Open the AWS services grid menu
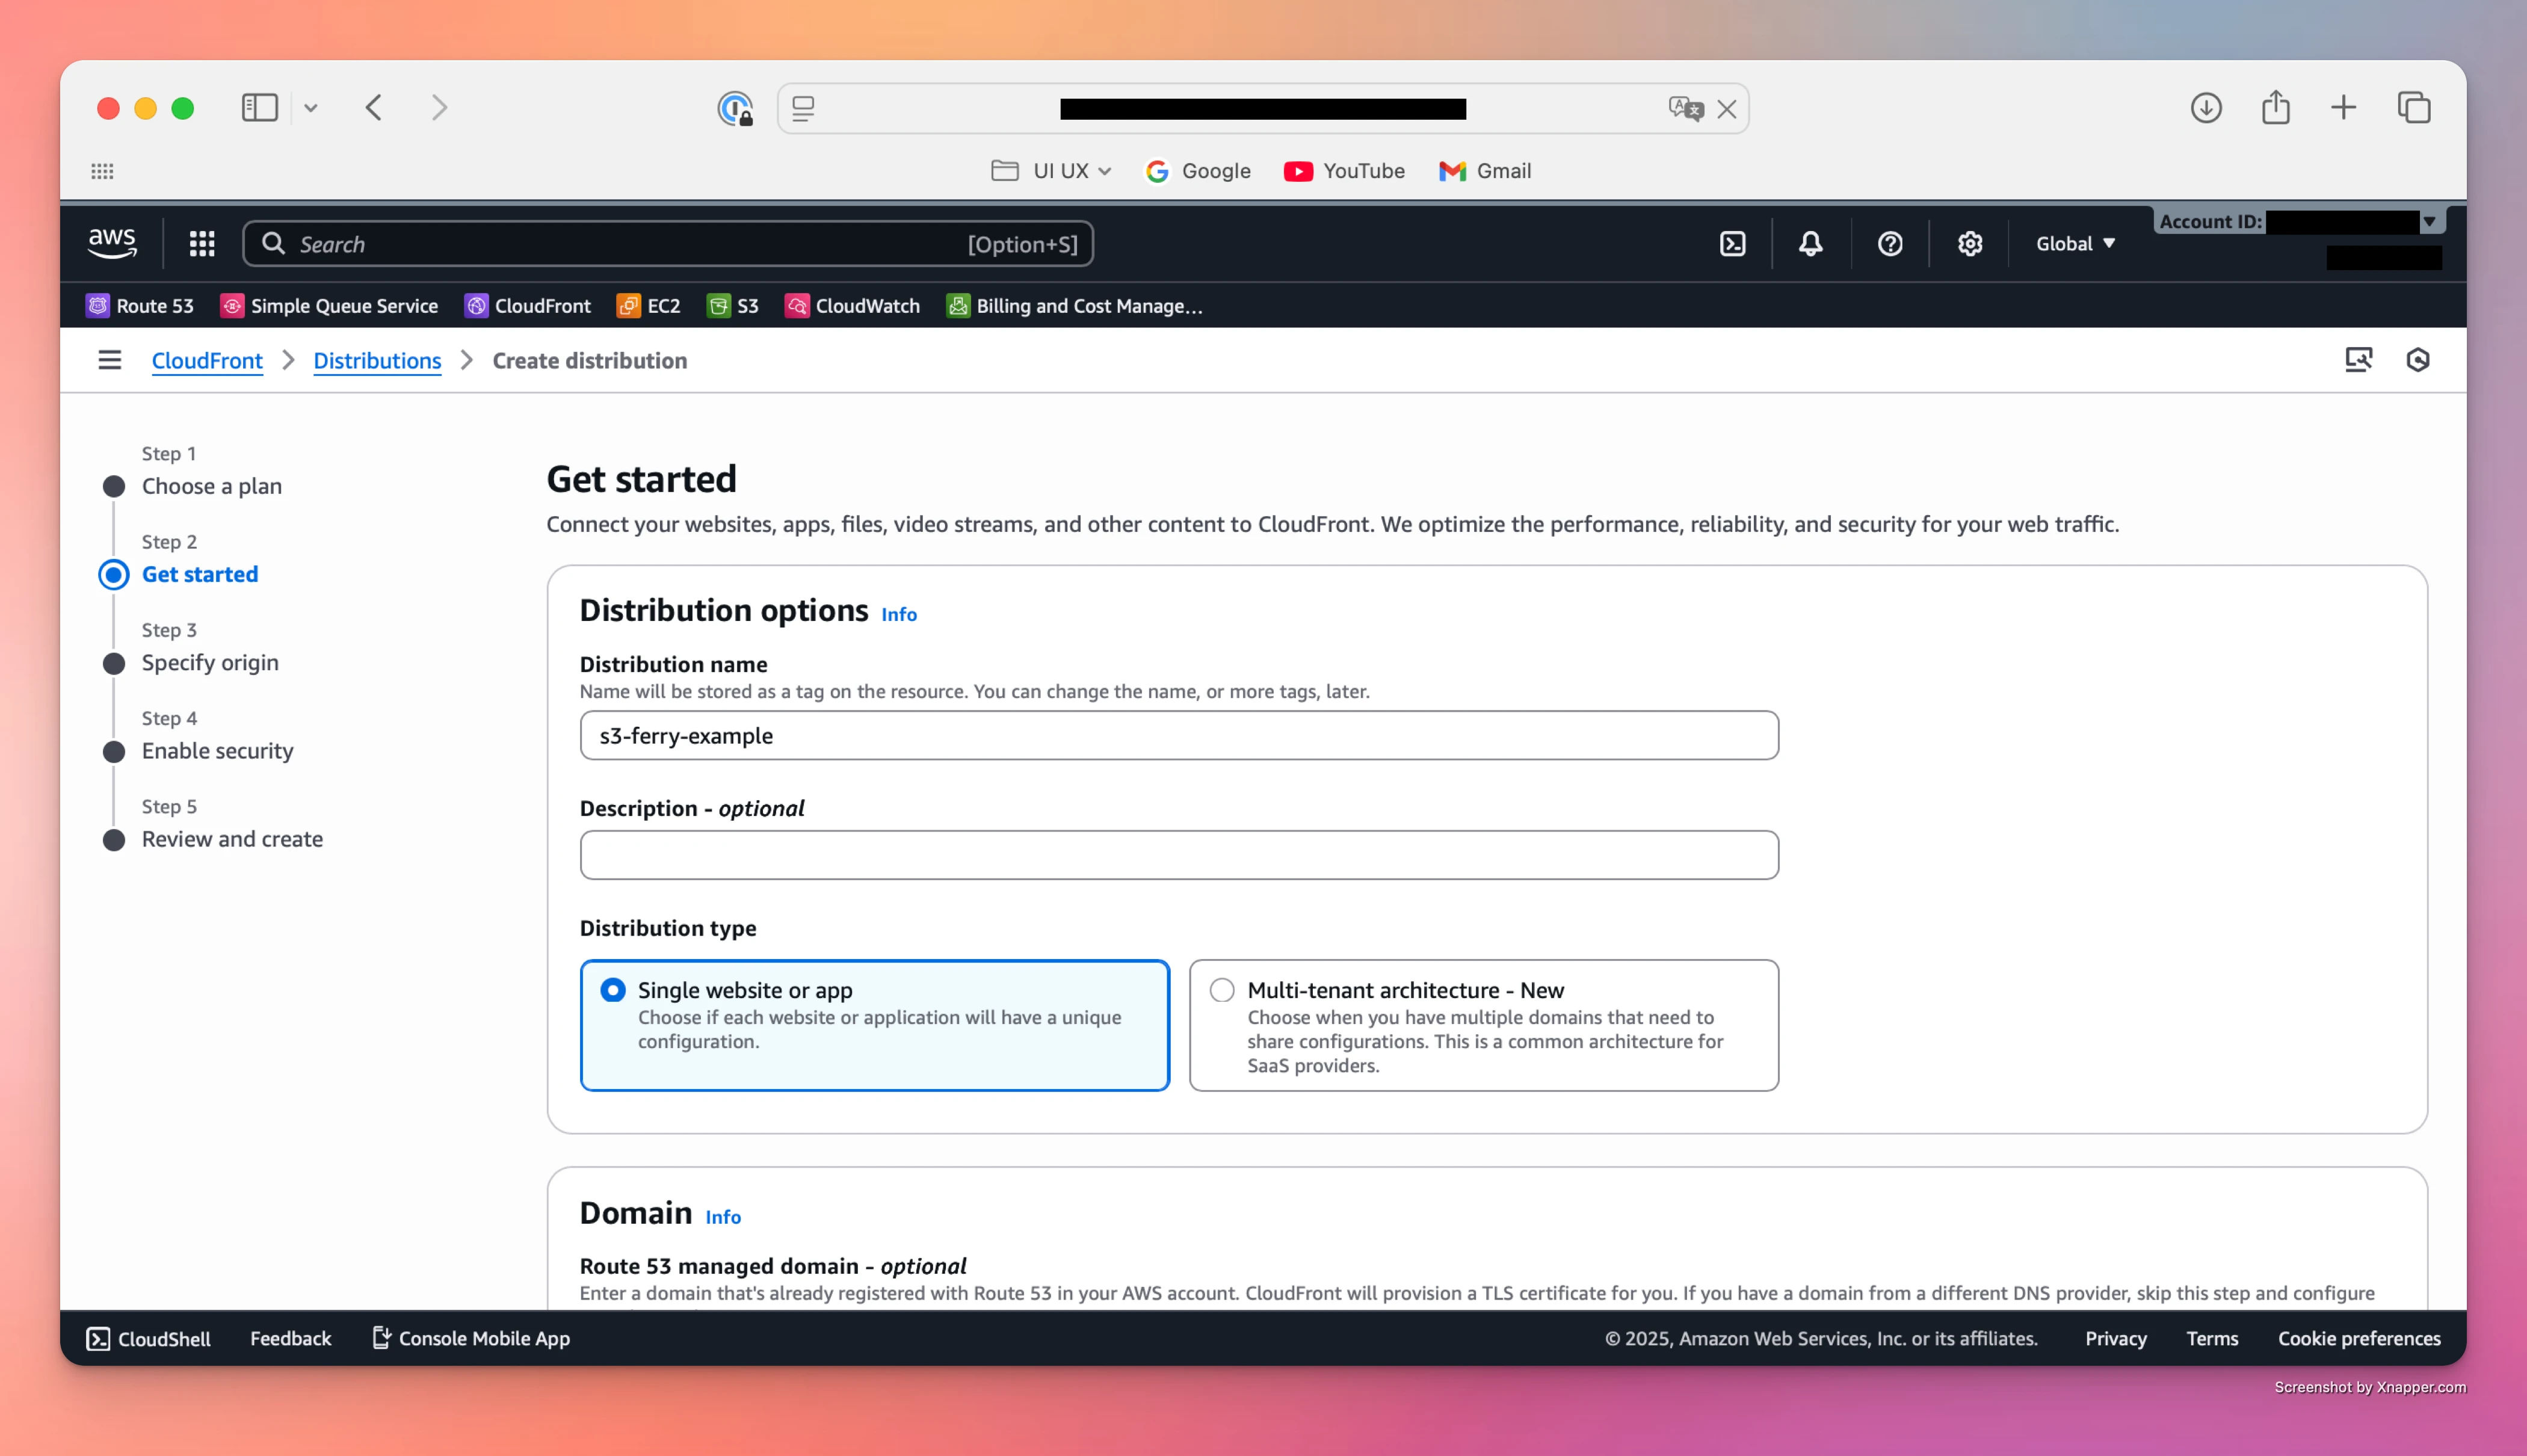The image size is (2527, 1456). (x=202, y=244)
